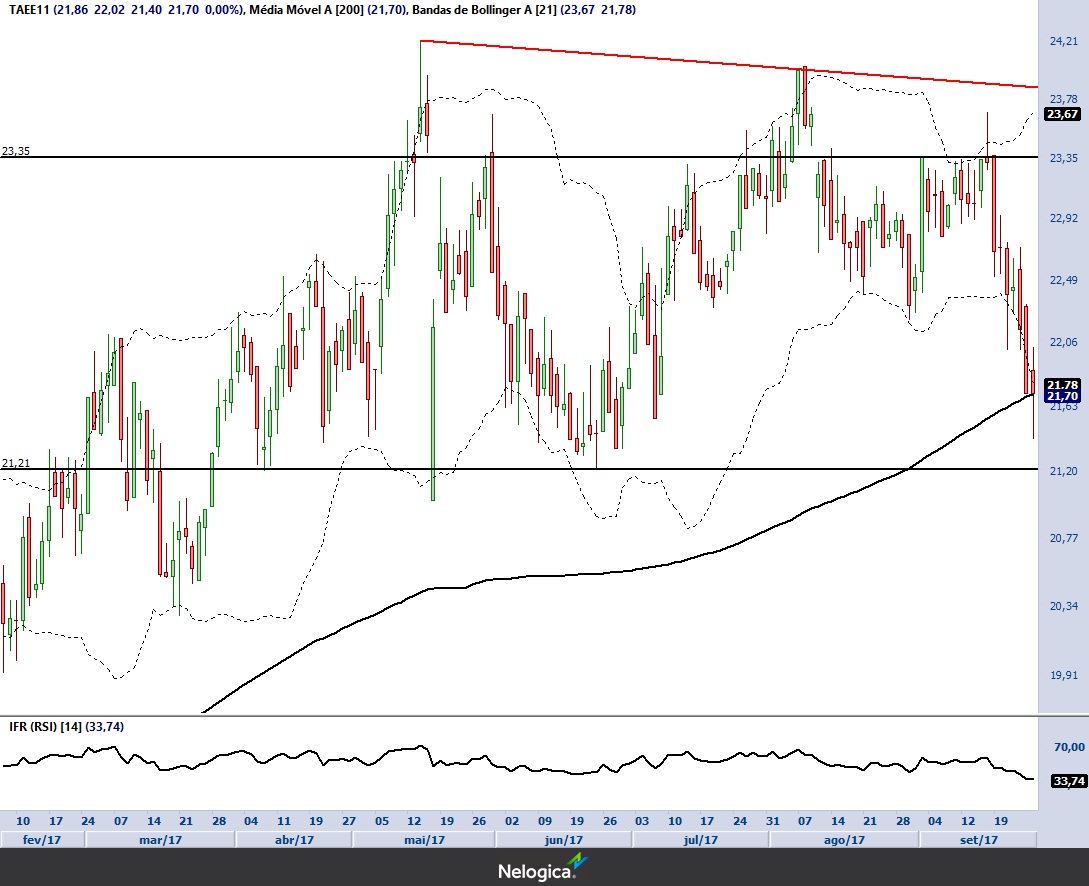Select the ago/17 month on time axis
1089x886 pixels.
pos(847,839)
